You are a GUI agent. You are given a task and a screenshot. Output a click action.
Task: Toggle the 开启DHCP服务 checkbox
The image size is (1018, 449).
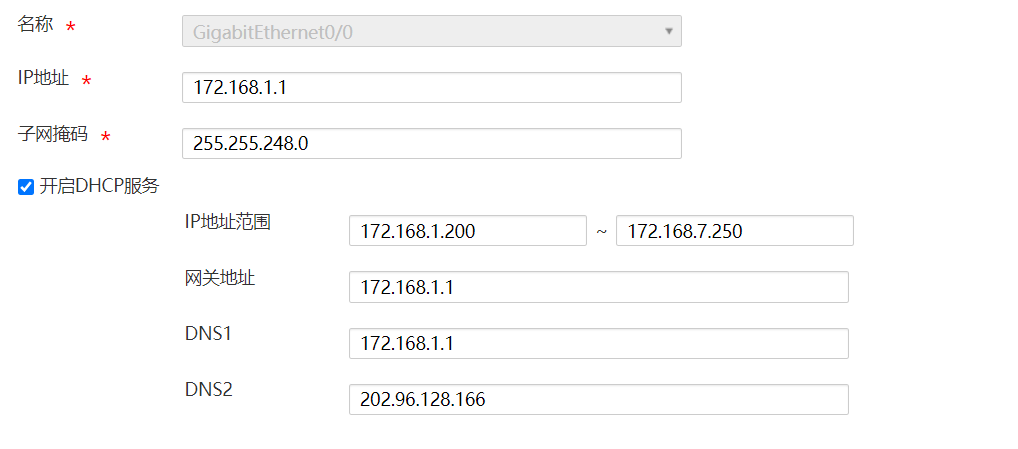point(26,187)
